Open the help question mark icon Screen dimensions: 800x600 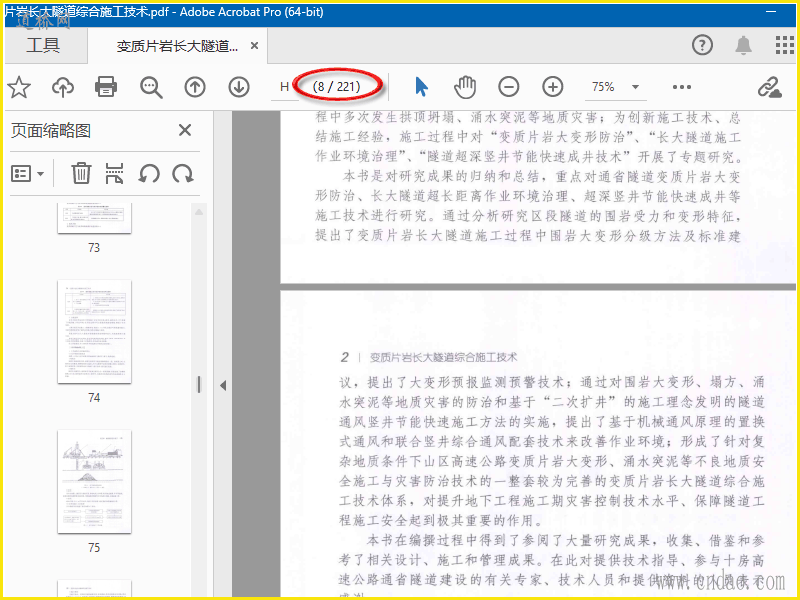(702, 45)
